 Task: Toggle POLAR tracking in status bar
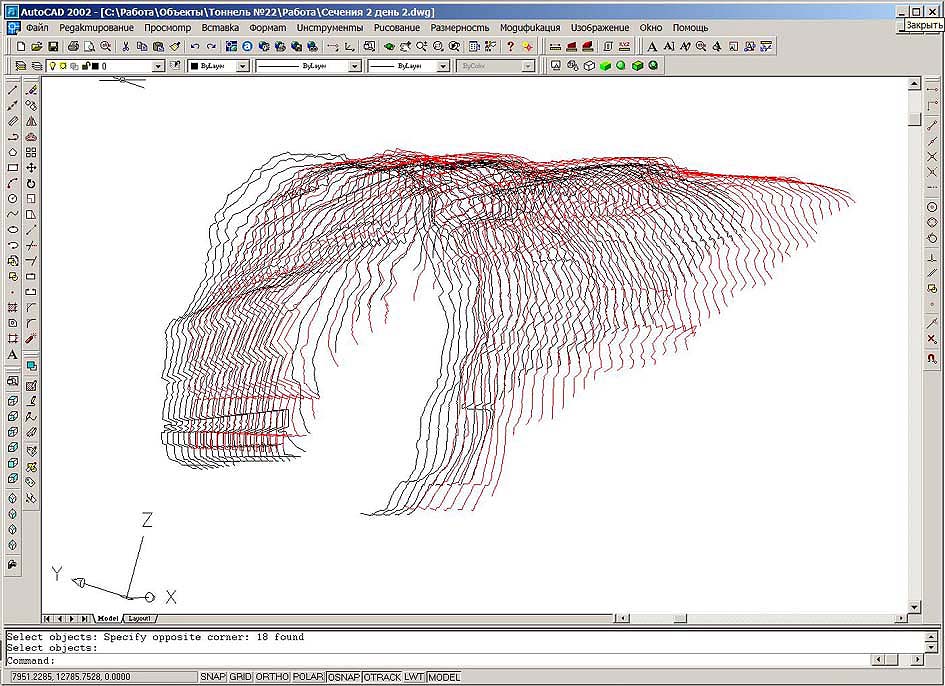(x=309, y=677)
